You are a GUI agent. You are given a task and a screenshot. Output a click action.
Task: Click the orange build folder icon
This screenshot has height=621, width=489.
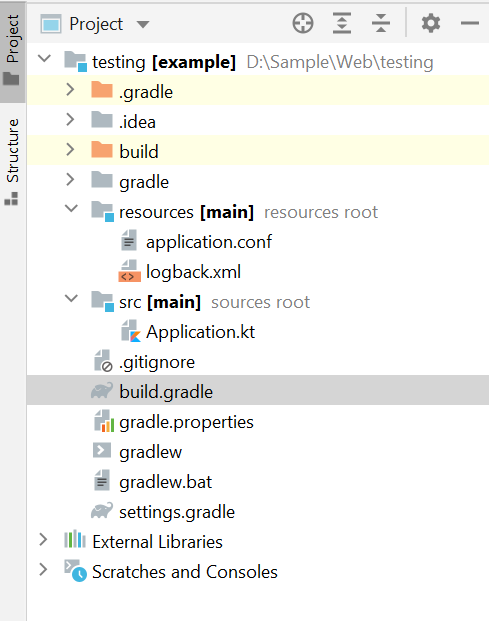[x=102, y=150]
